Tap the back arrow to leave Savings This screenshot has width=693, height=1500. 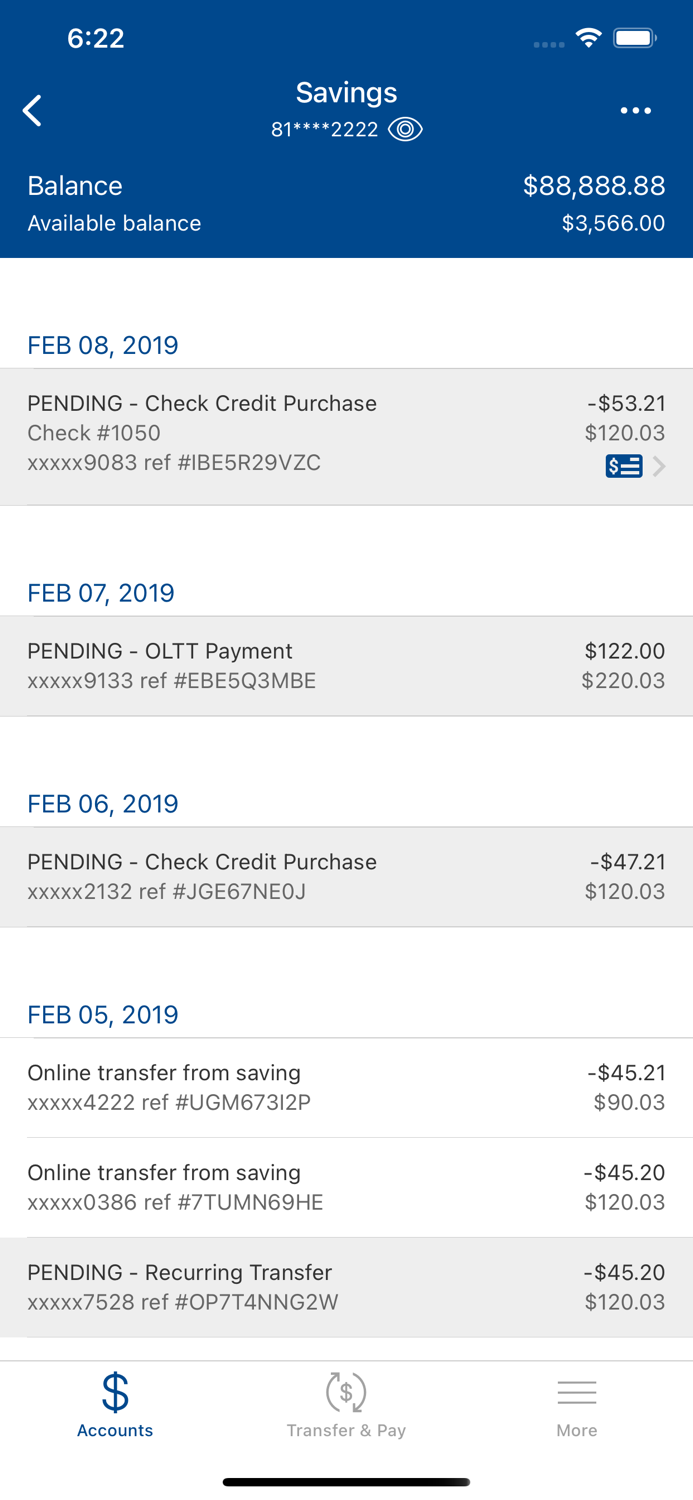(31, 110)
